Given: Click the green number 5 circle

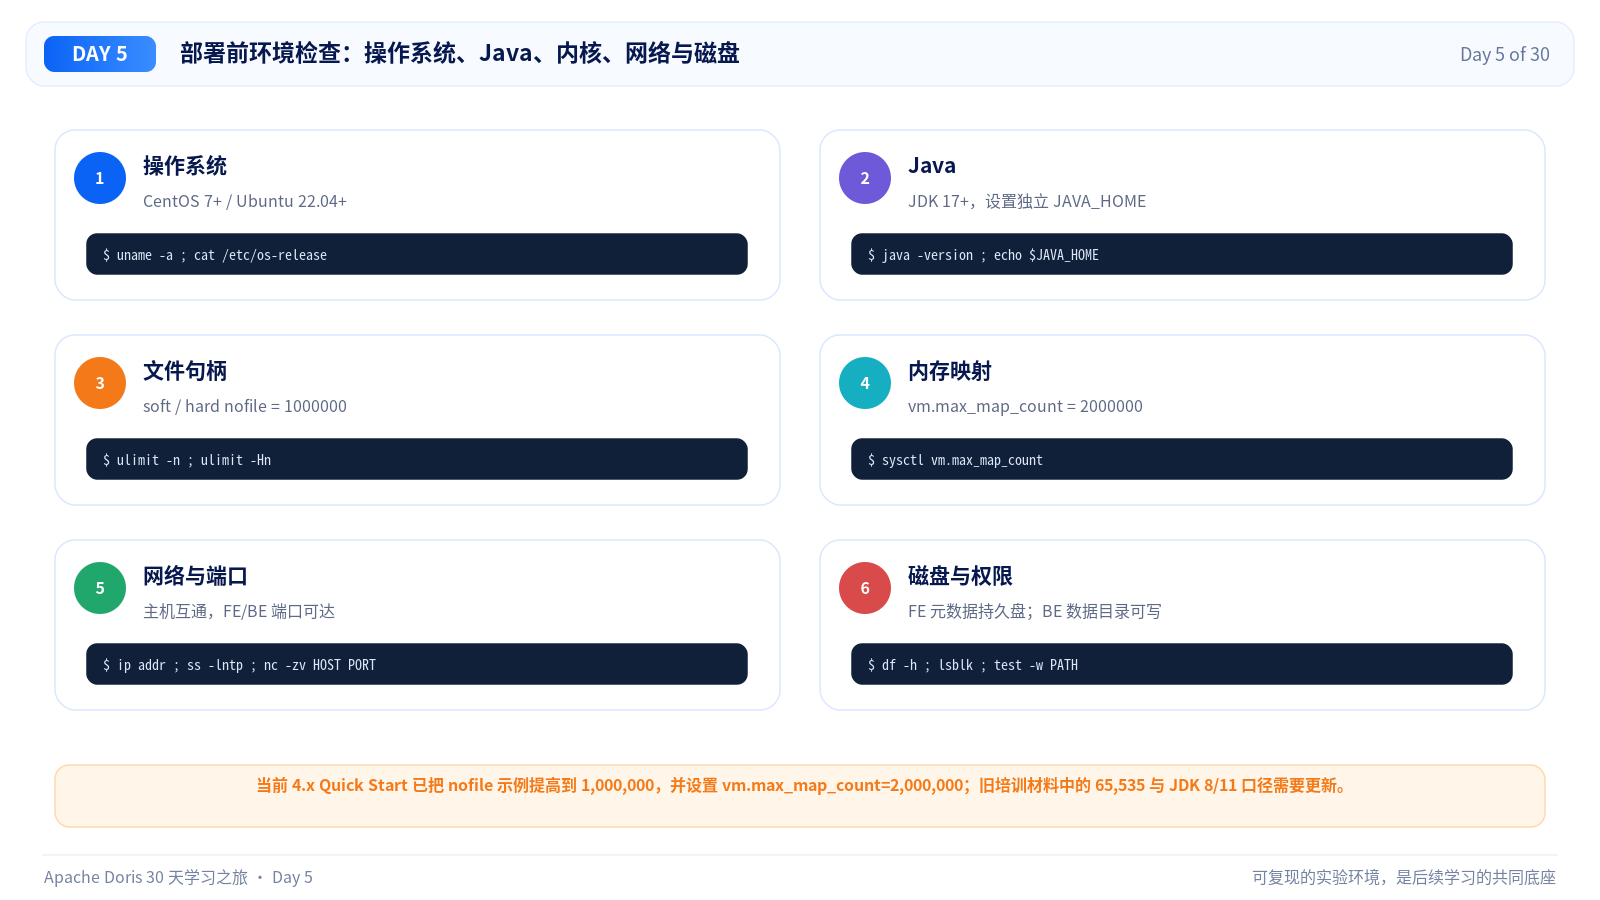Looking at the screenshot, I should point(100,588).
